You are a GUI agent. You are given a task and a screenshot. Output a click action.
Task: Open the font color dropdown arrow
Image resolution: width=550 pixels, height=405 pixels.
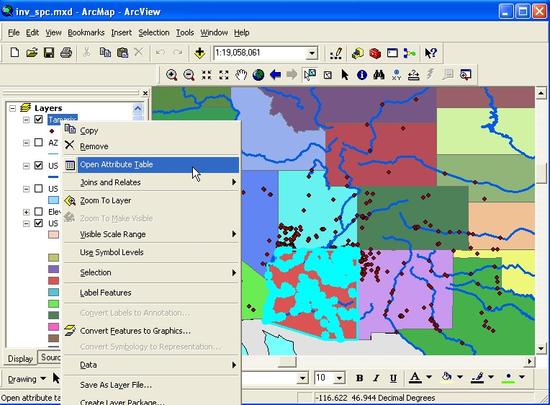coord(429,377)
